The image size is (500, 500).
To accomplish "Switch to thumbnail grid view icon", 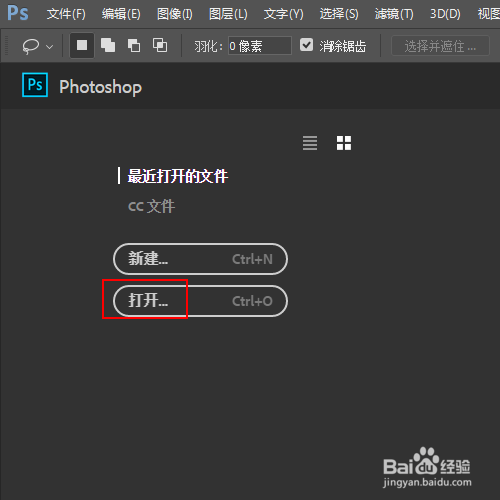I will point(344,143).
